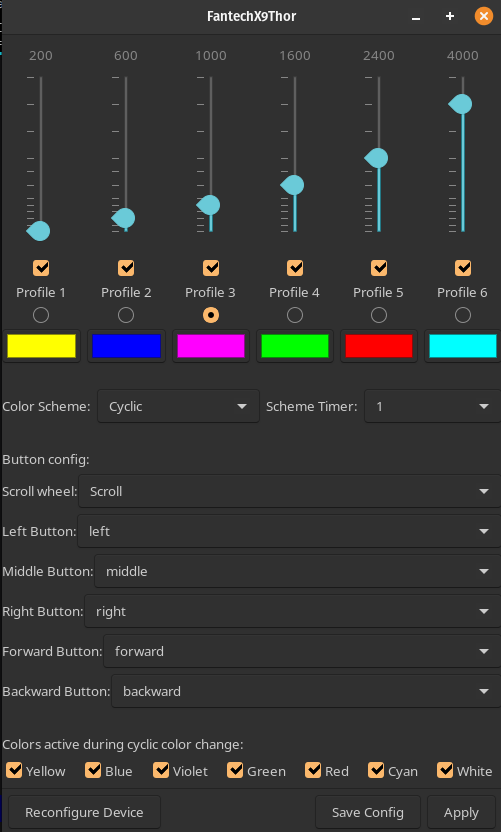This screenshot has height=832, width=501.
Task: Click the yellow Profile 1 color swatch
Action: [x=41, y=346]
